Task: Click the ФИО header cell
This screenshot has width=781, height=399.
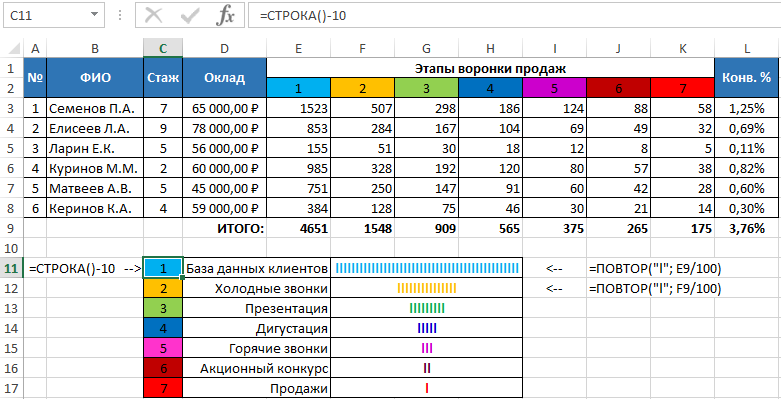Action: point(95,78)
